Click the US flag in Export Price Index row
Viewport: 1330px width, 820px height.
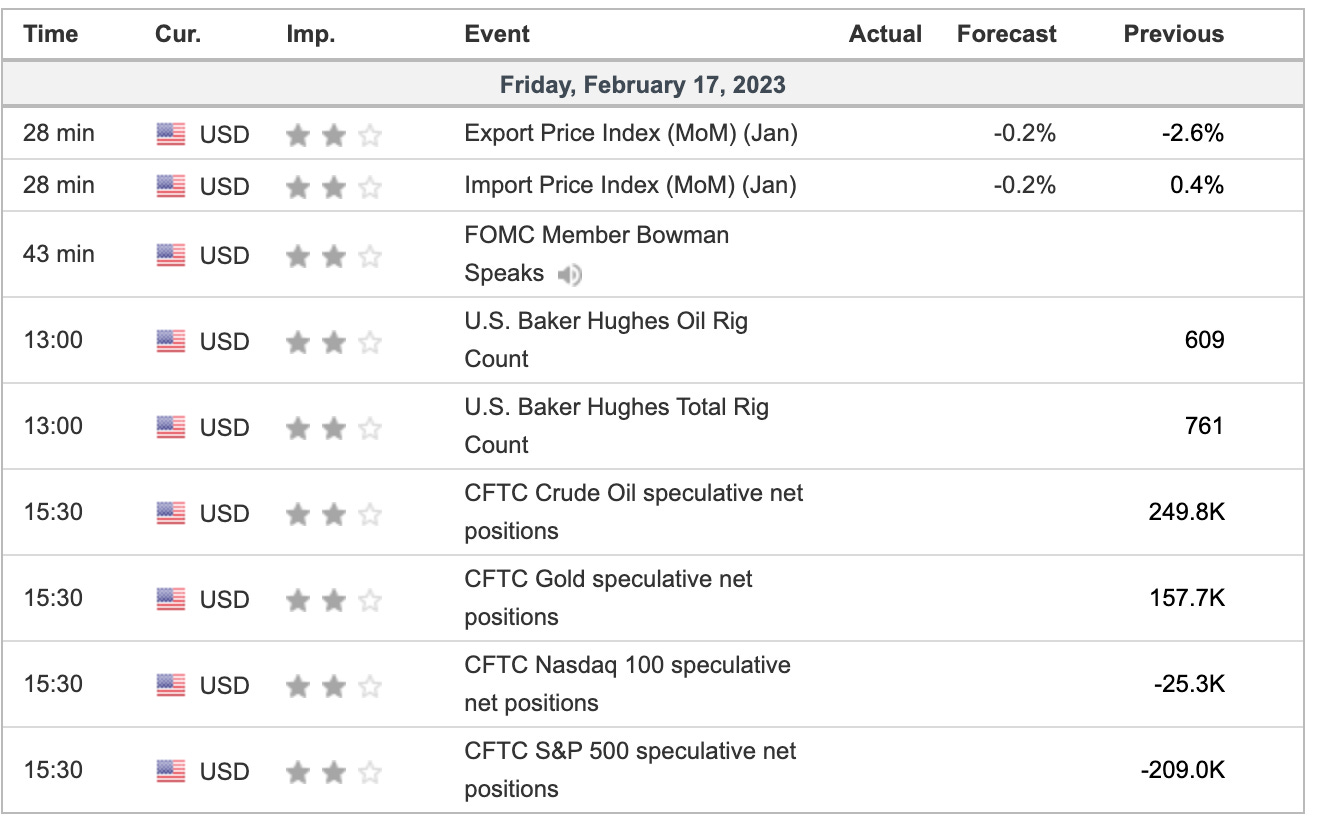171,134
